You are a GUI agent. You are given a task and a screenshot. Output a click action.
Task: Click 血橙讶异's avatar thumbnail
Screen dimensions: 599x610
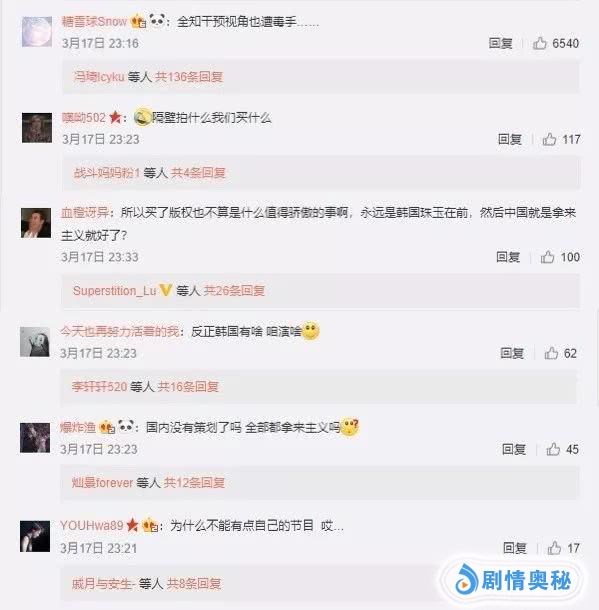point(36,223)
